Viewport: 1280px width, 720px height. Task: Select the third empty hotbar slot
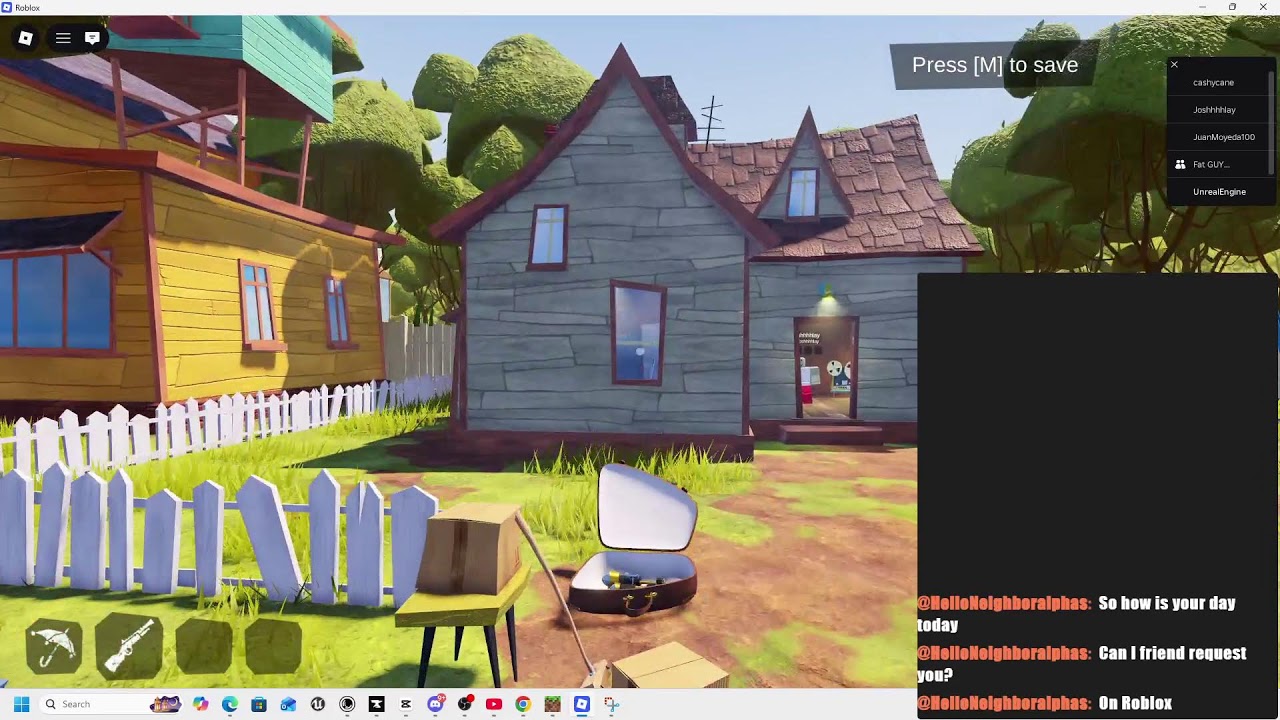click(203, 645)
